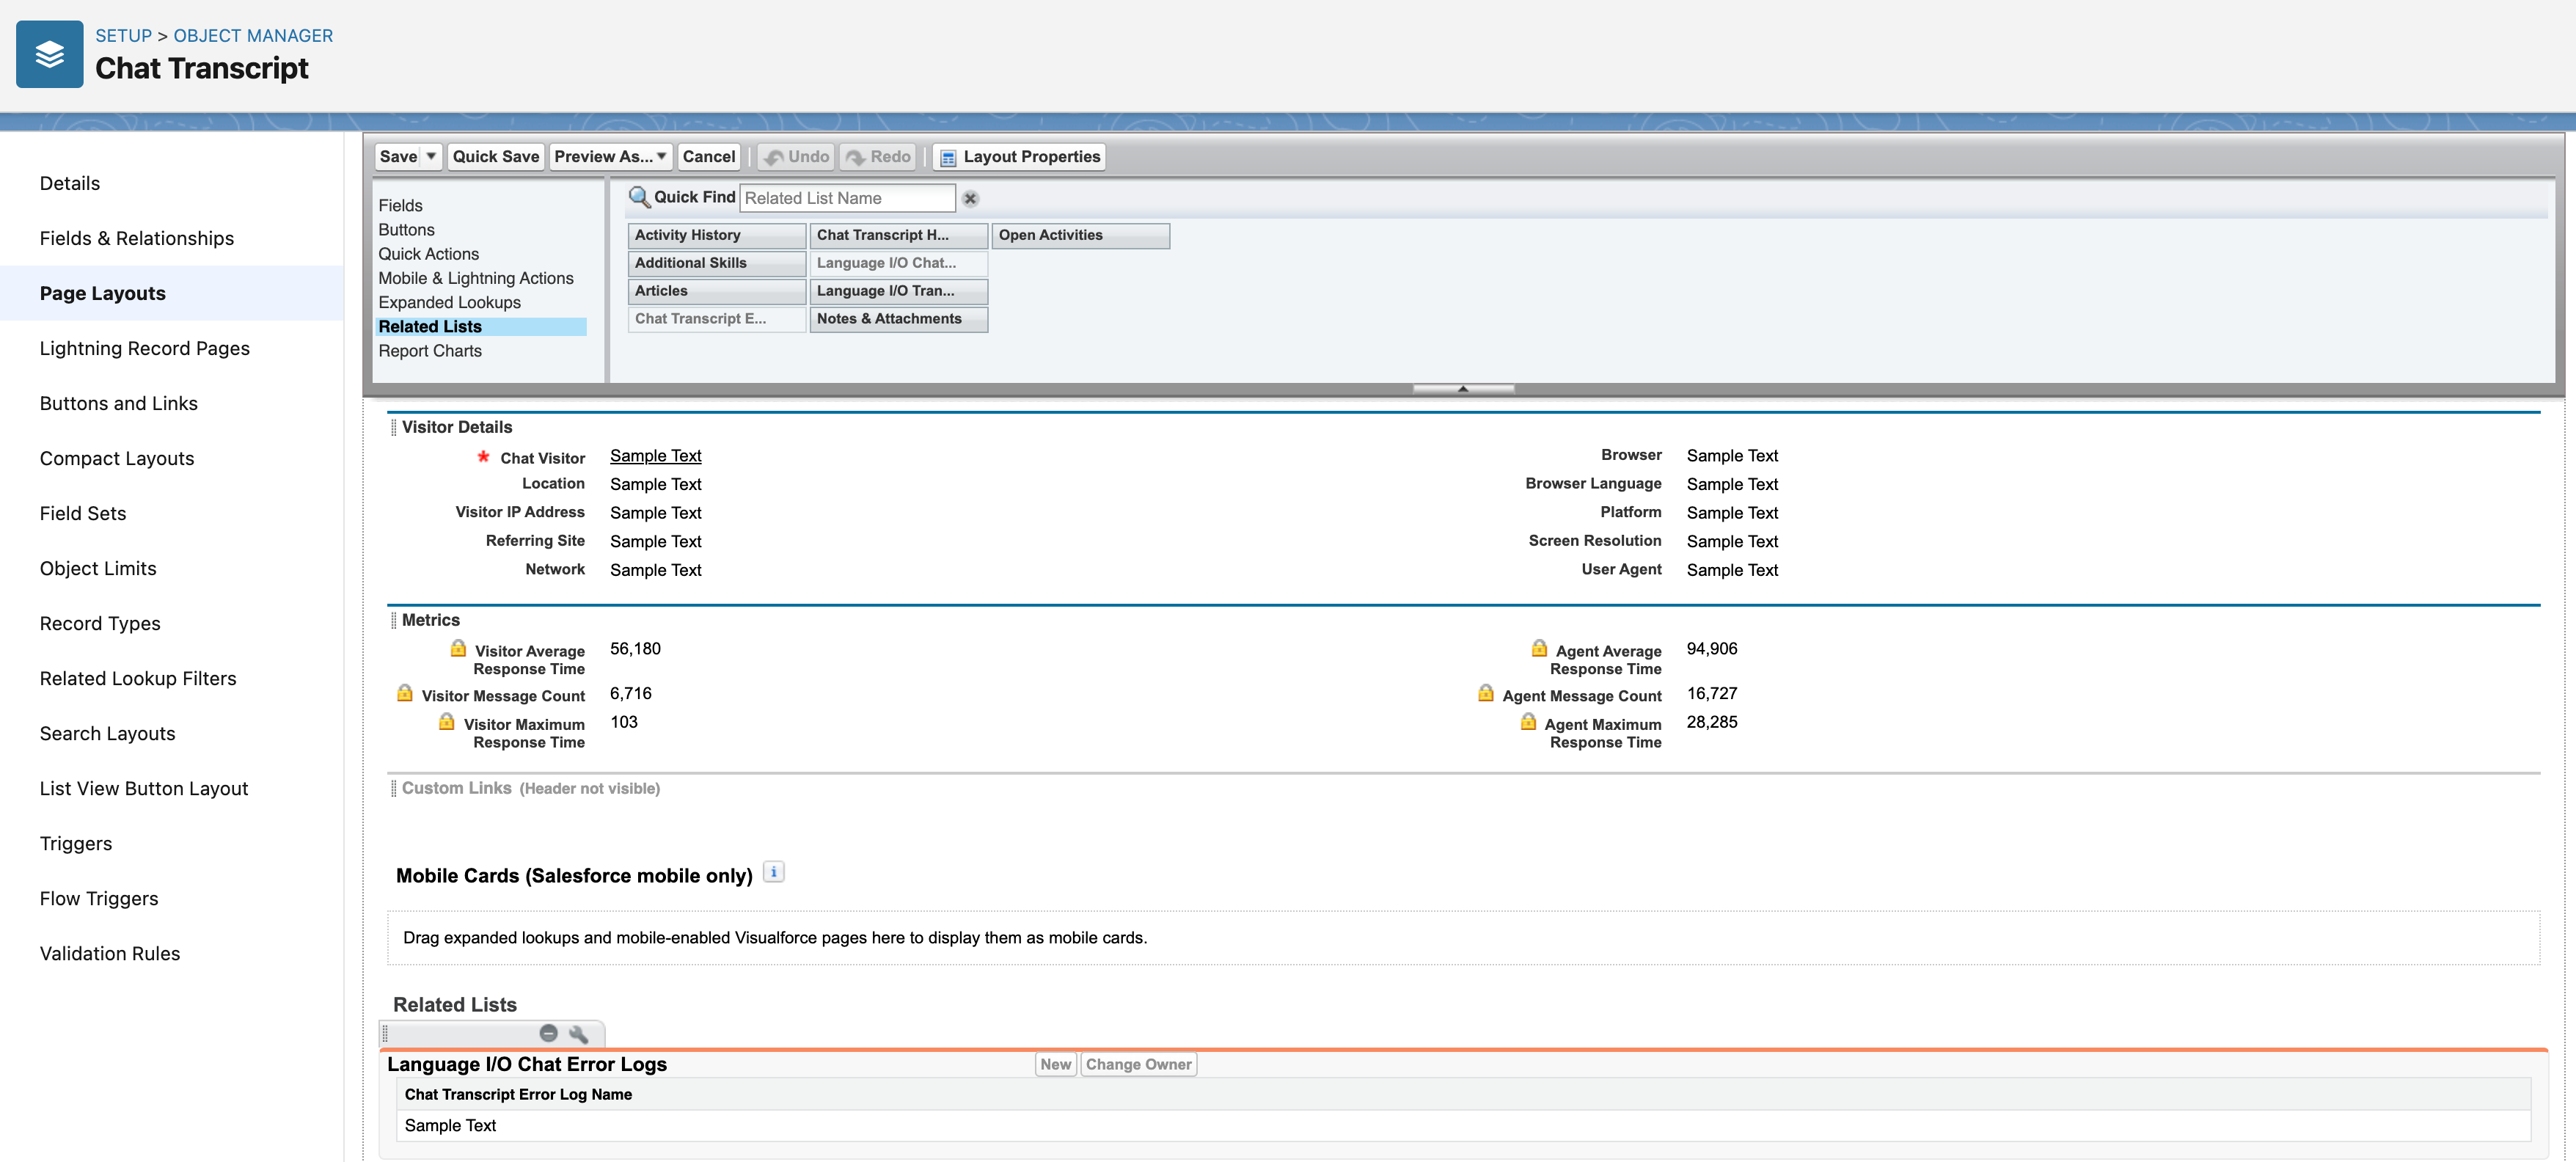Click the Cancel button
This screenshot has width=2576, height=1162.
(x=708, y=157)
